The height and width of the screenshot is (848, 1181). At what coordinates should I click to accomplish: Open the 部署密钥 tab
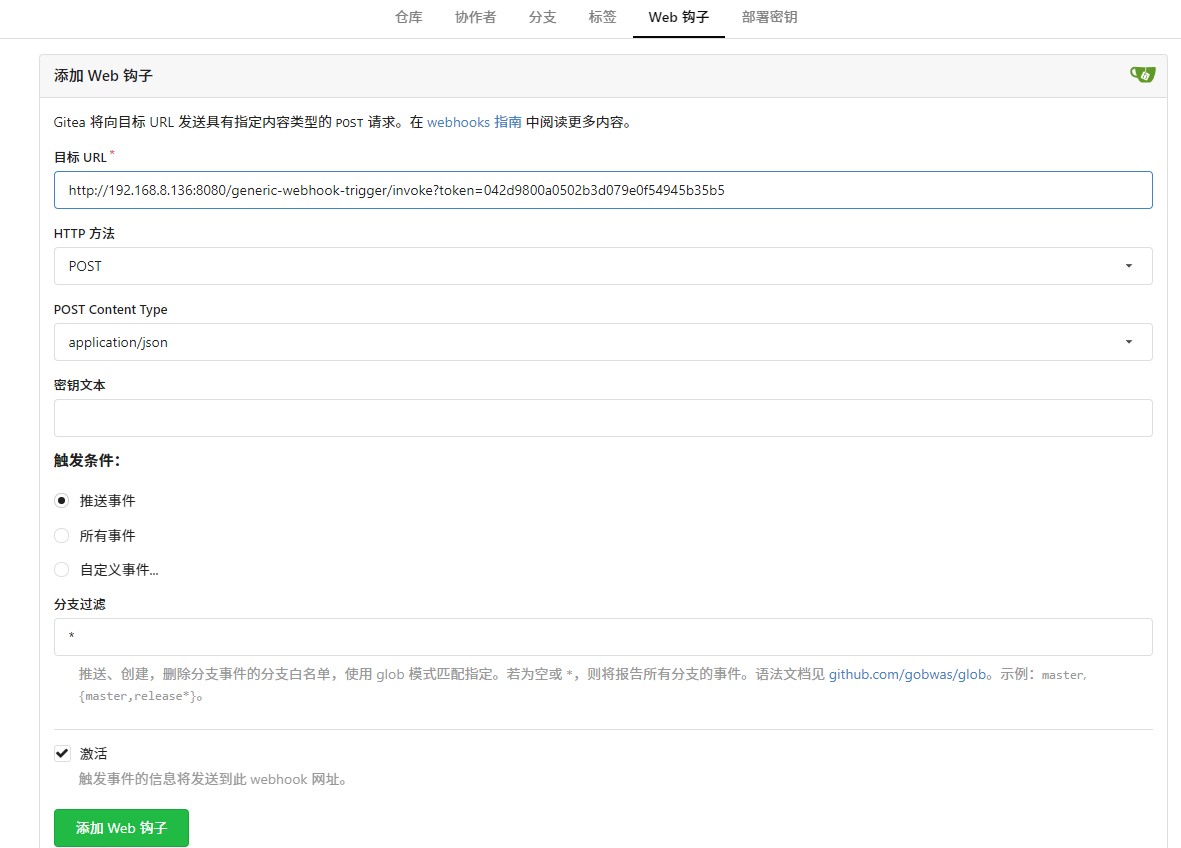(x=769, y=17)
